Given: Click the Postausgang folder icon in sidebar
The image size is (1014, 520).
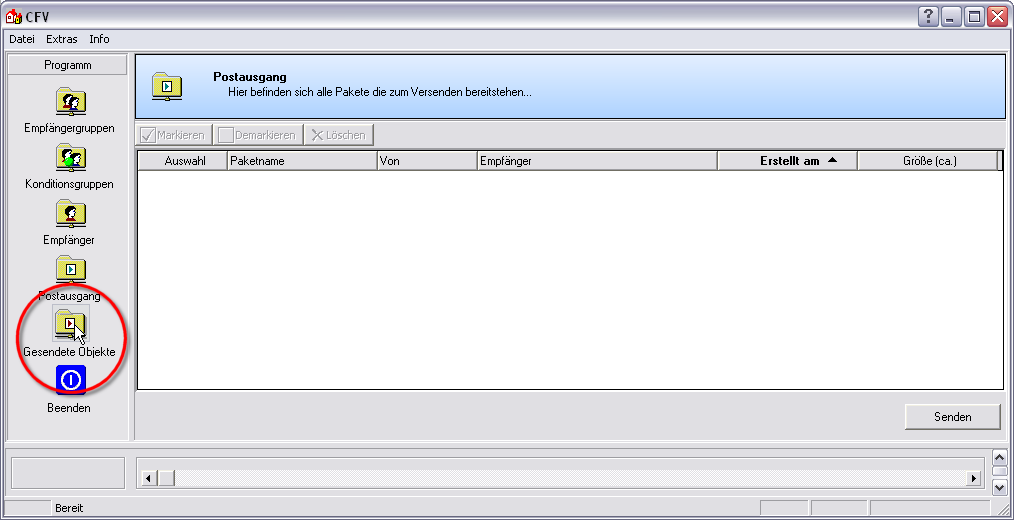Looking at the screenshot, I should coord(70,270).
